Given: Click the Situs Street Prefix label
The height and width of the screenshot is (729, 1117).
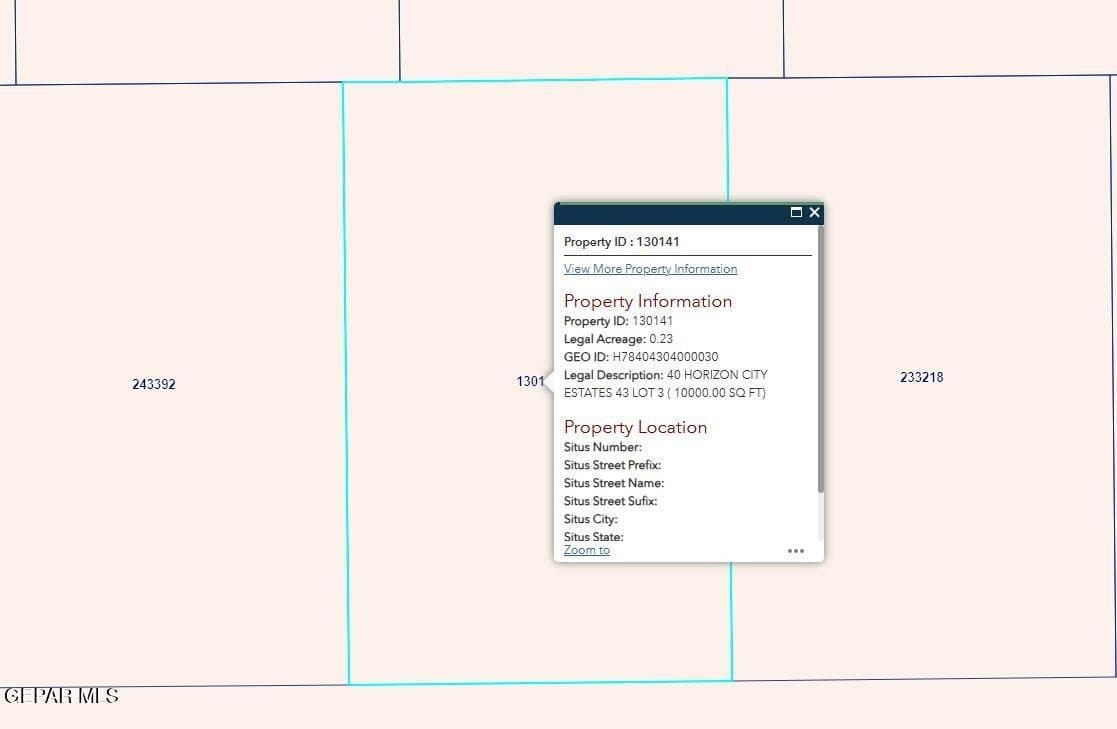Looking at the screenshot, I should (613, 465).
